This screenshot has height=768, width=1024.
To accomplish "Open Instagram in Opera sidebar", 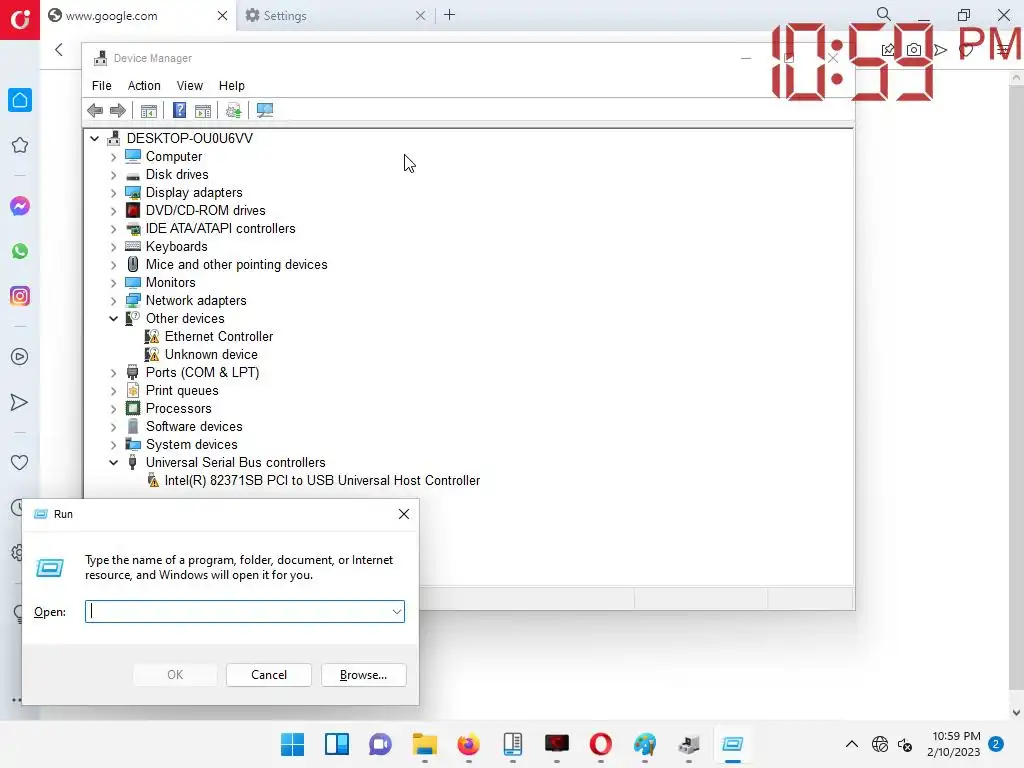I will coord(20,296).
